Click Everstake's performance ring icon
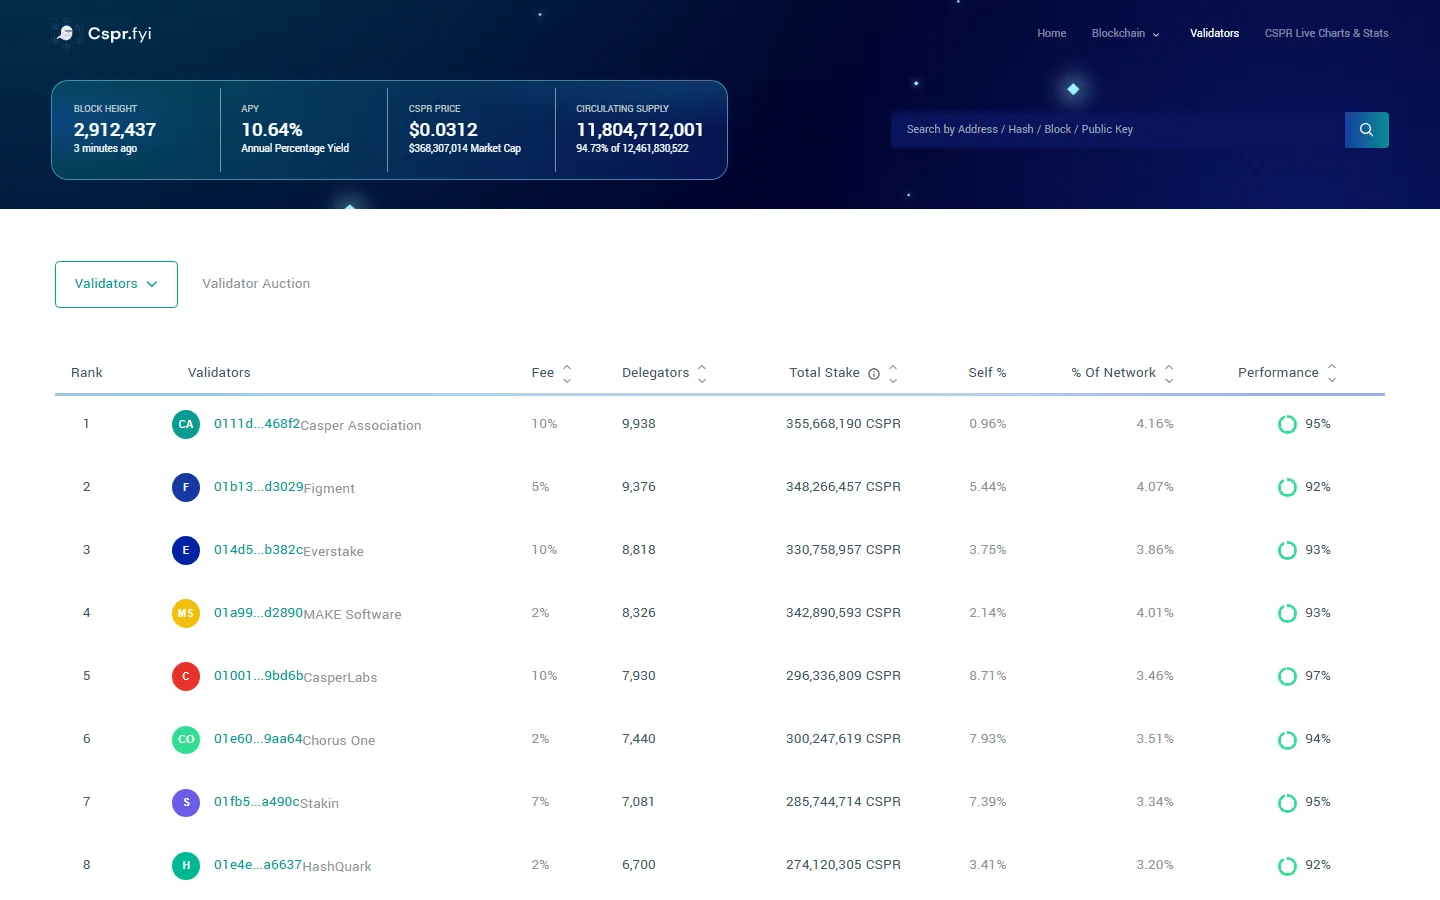1440x900 pixels. pos(1287,550)
